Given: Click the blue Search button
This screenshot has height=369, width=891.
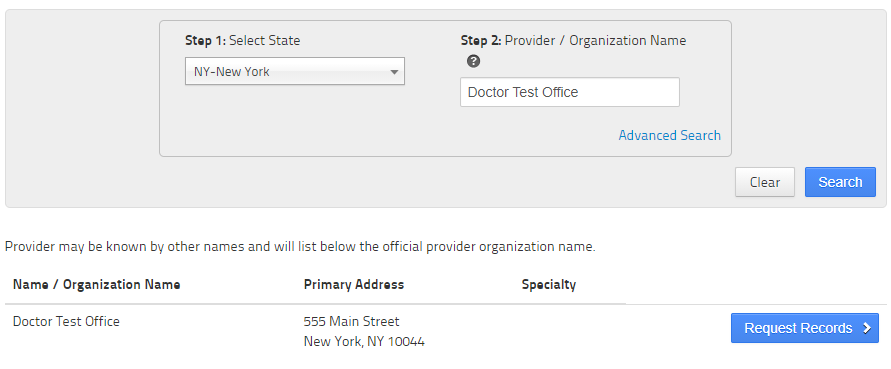Looking at the screenshot, I should click(840, 182).
